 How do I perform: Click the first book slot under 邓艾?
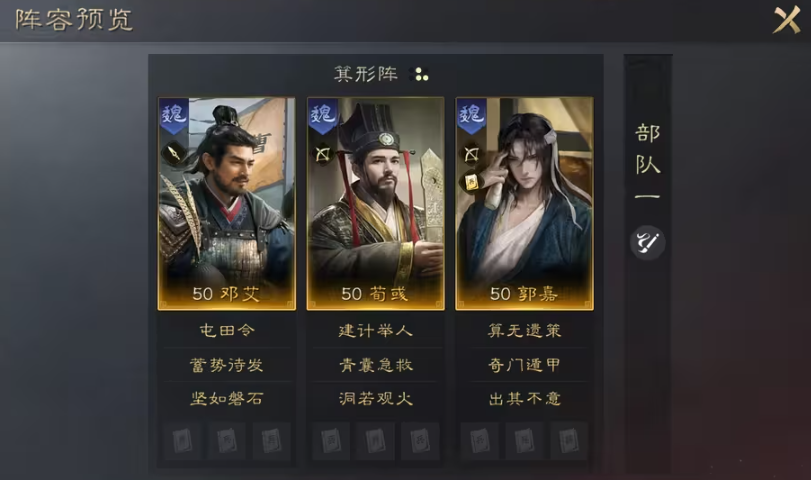pos(182,441)
